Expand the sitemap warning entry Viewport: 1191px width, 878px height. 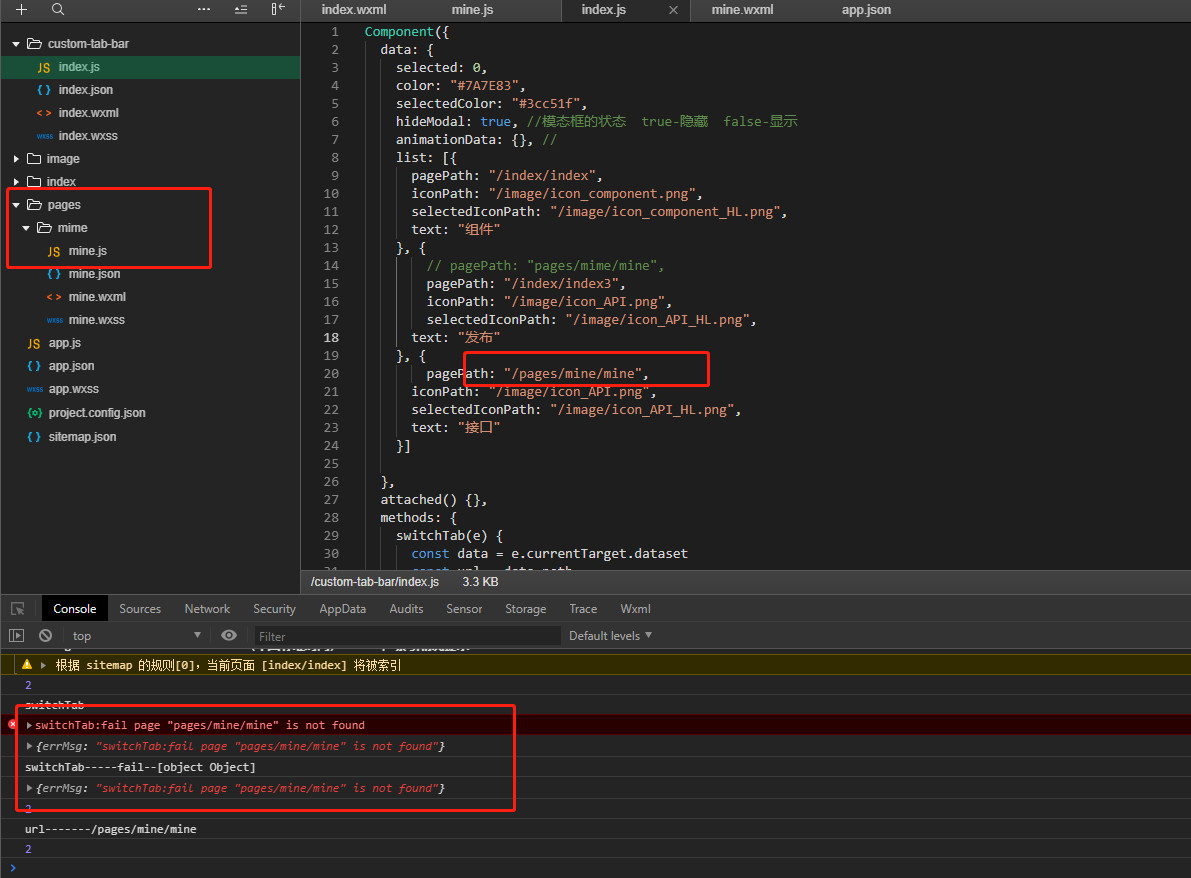point(43,665)
